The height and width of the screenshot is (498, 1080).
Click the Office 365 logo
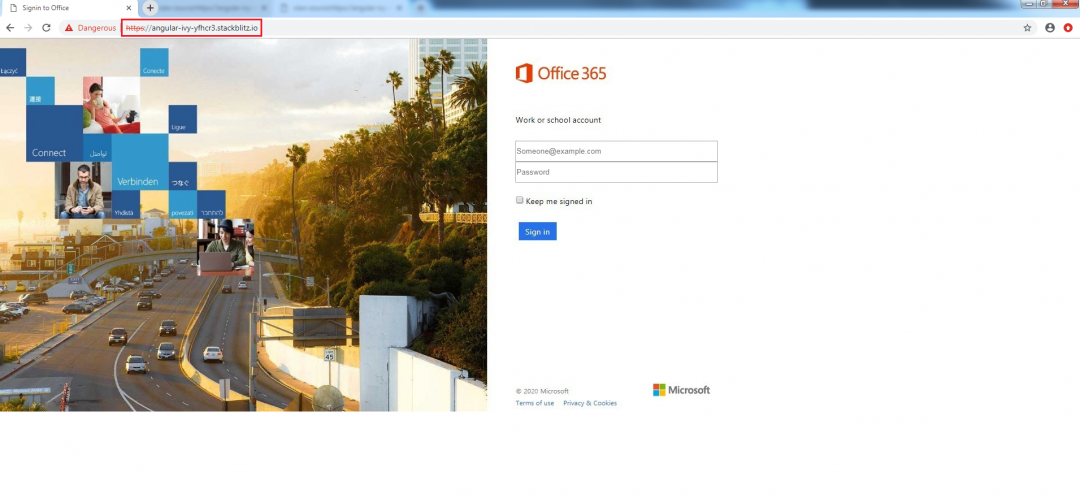tap(561, 73)
